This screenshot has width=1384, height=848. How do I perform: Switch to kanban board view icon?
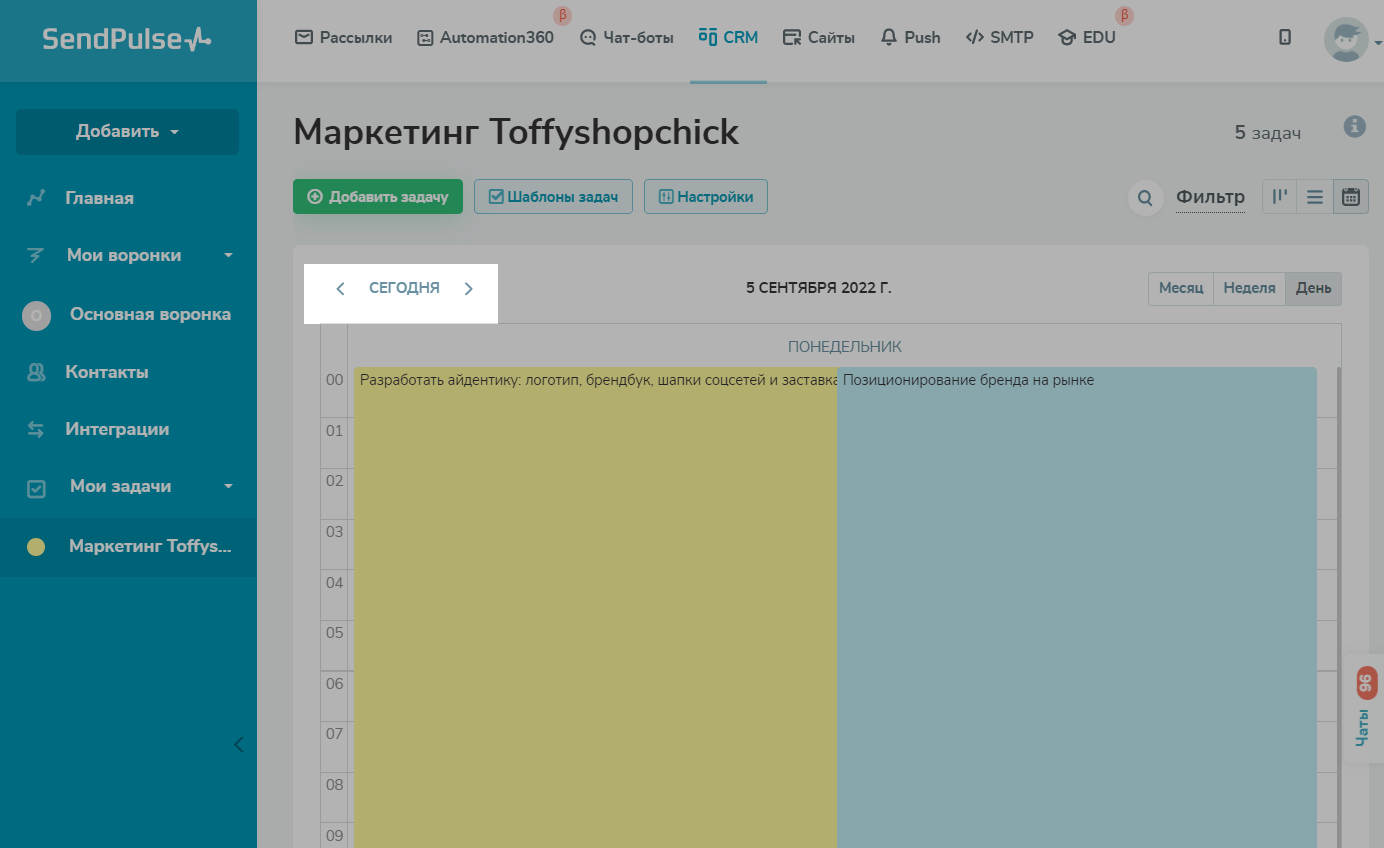tap(1279, 197)
